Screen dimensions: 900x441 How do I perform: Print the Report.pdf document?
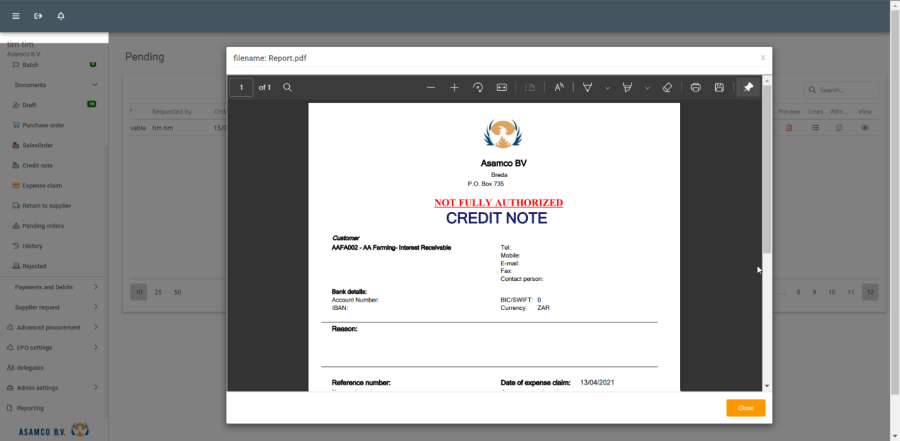[696, 88]
